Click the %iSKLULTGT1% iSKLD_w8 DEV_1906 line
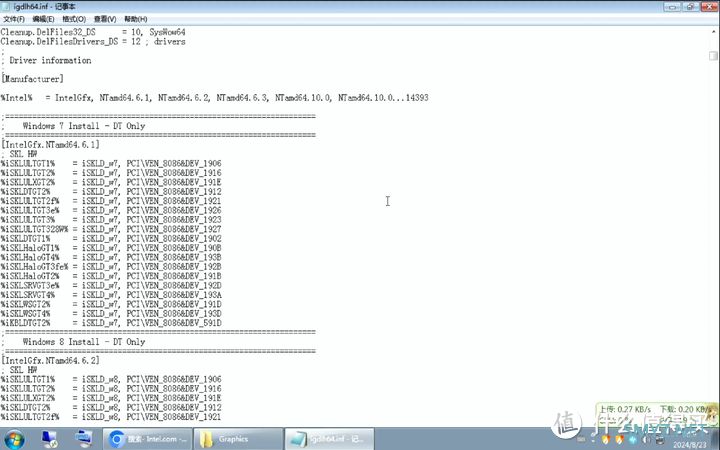 pyautogui.click(x=111, y=379)
